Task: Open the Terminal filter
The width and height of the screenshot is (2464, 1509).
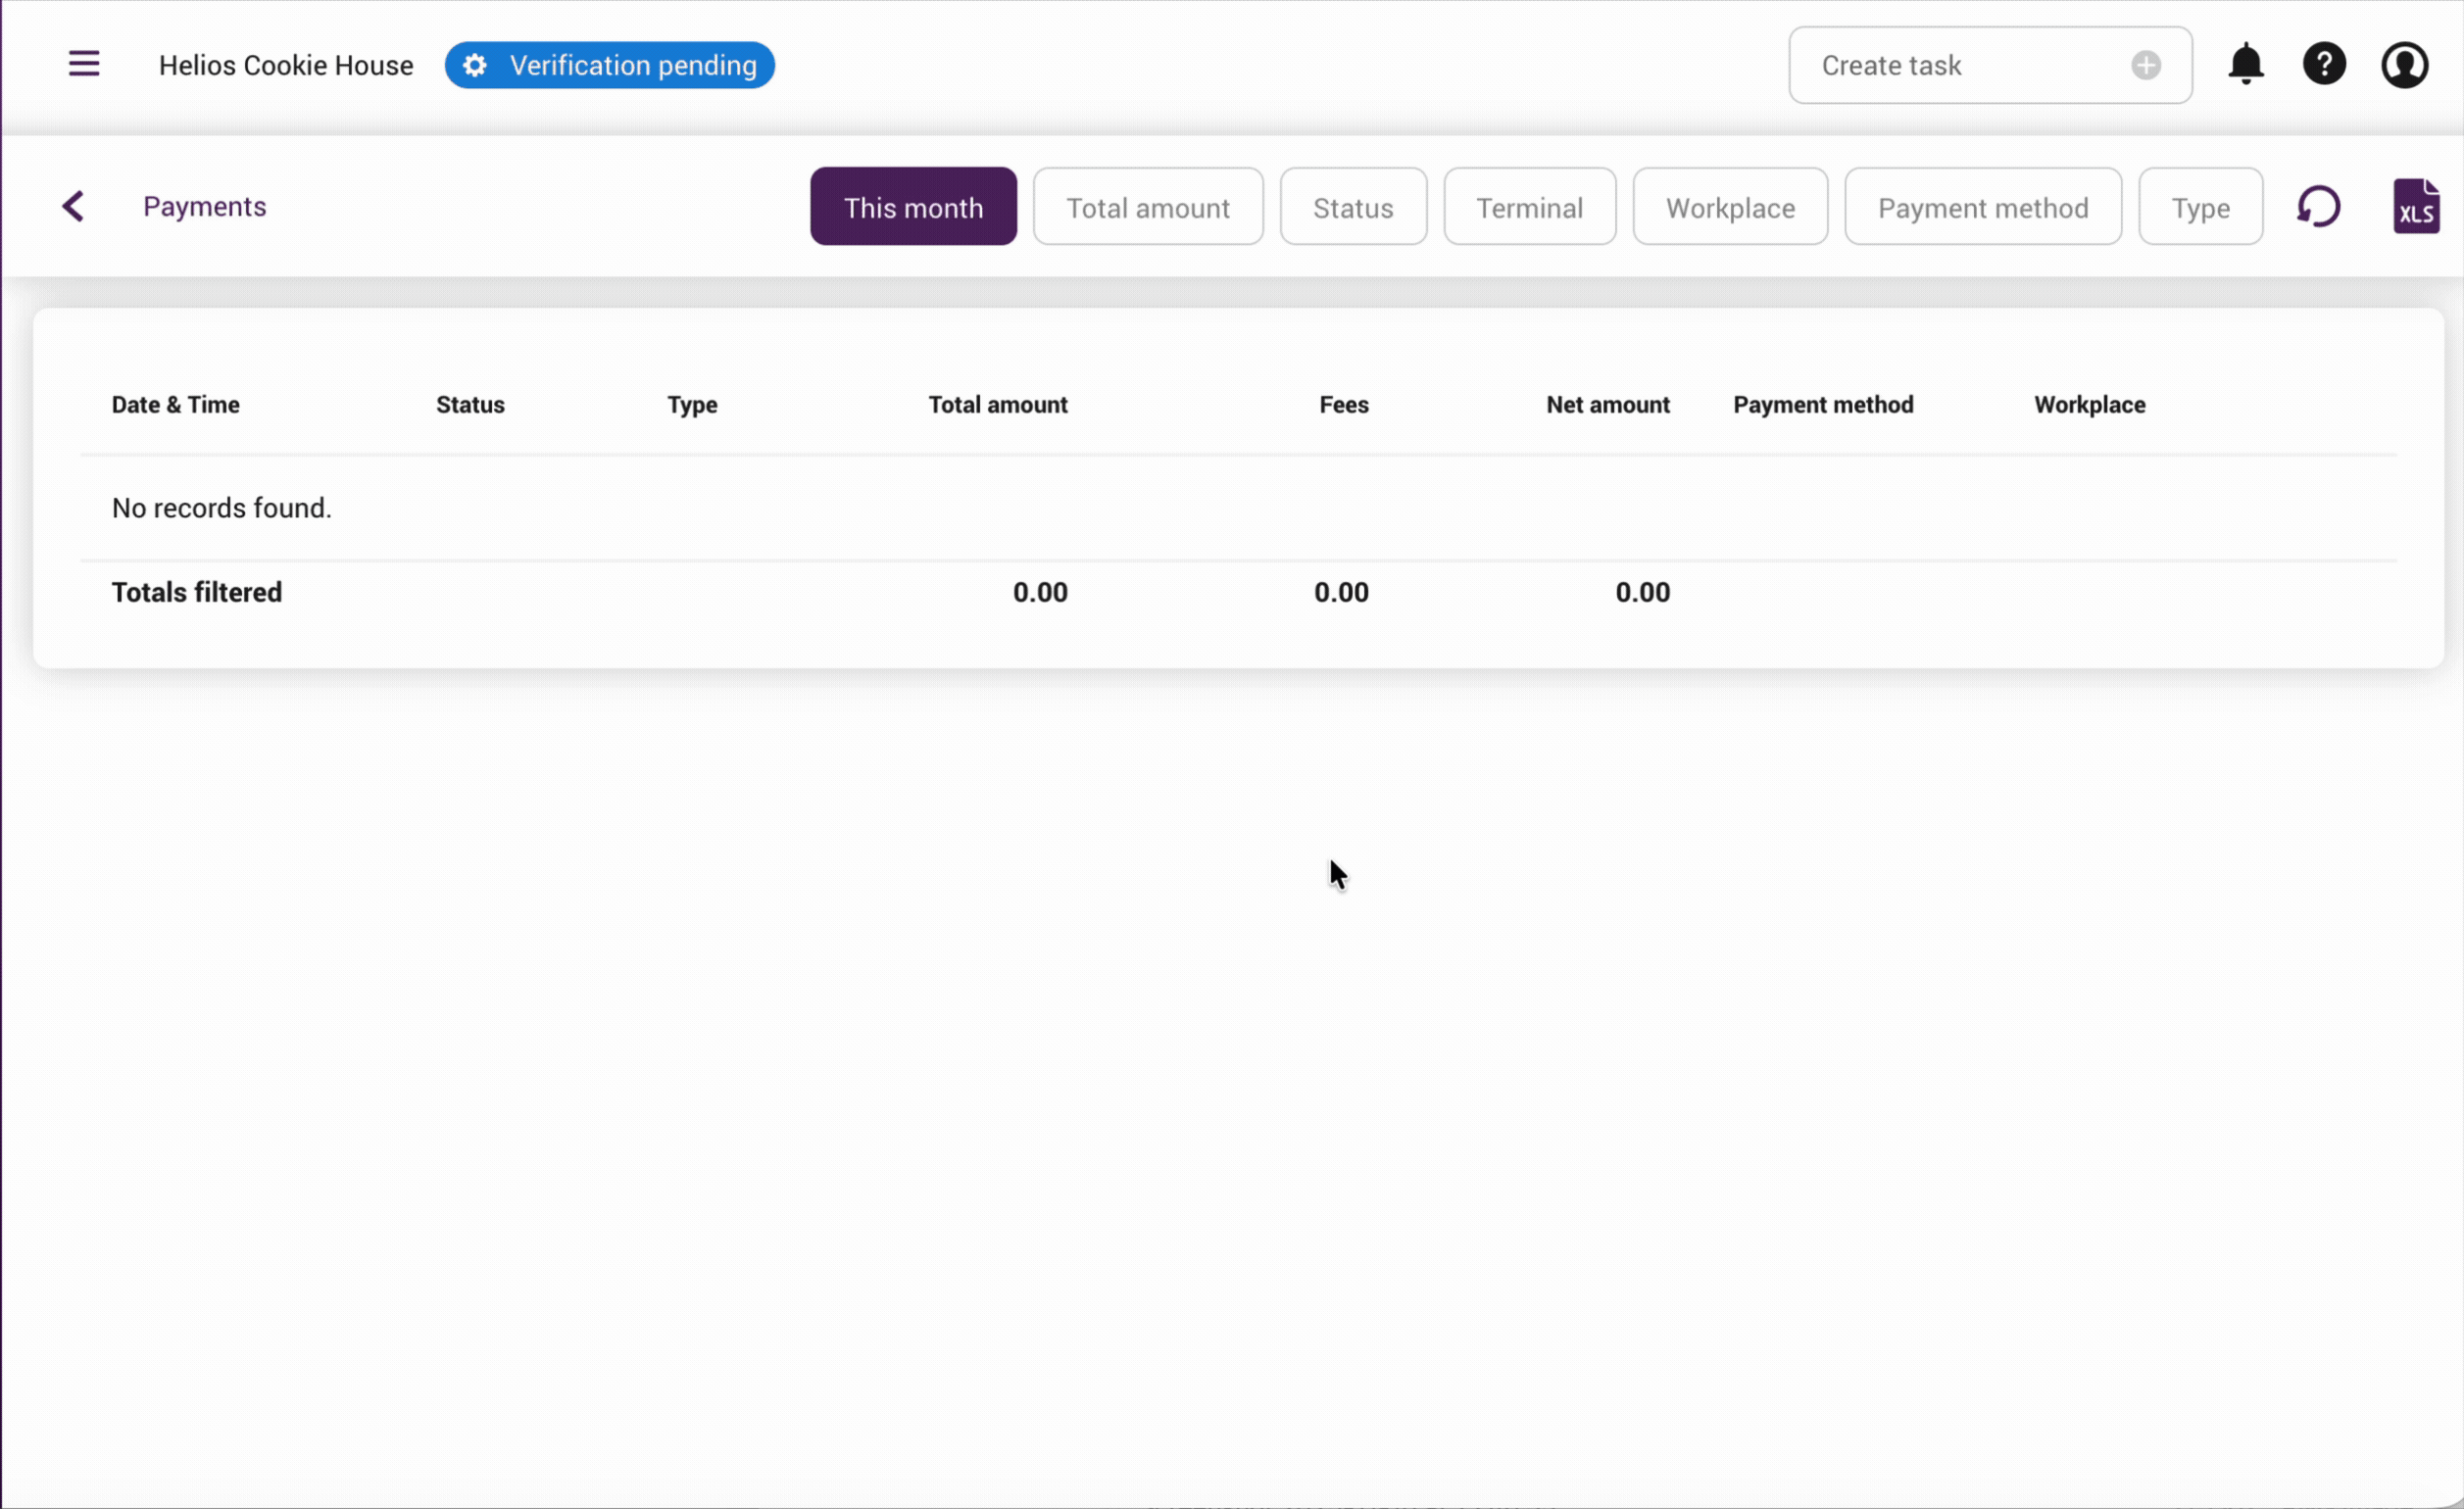Action: pos(1529,206)
